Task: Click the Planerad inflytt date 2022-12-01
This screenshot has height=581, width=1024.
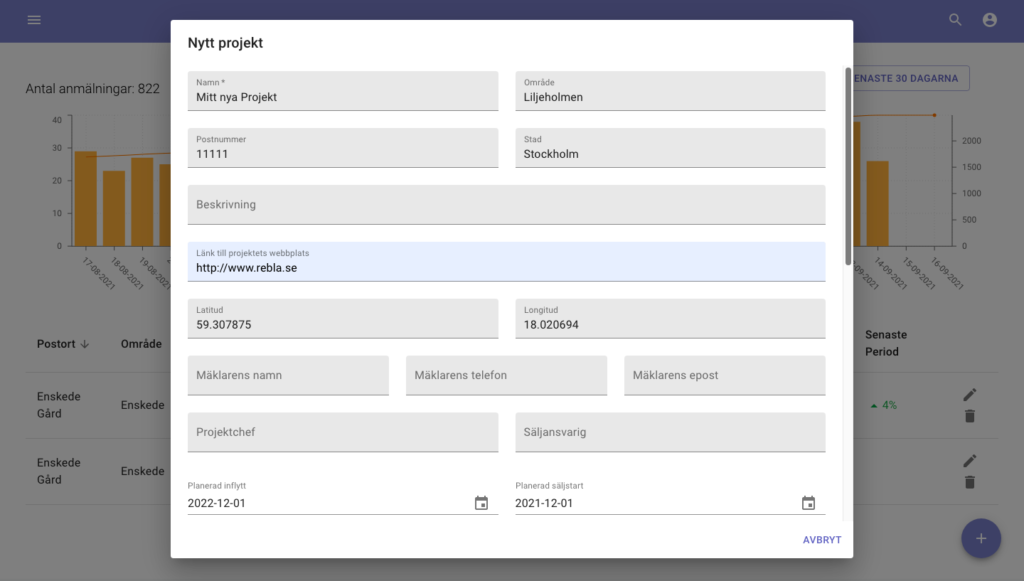Action: (216, 503)
